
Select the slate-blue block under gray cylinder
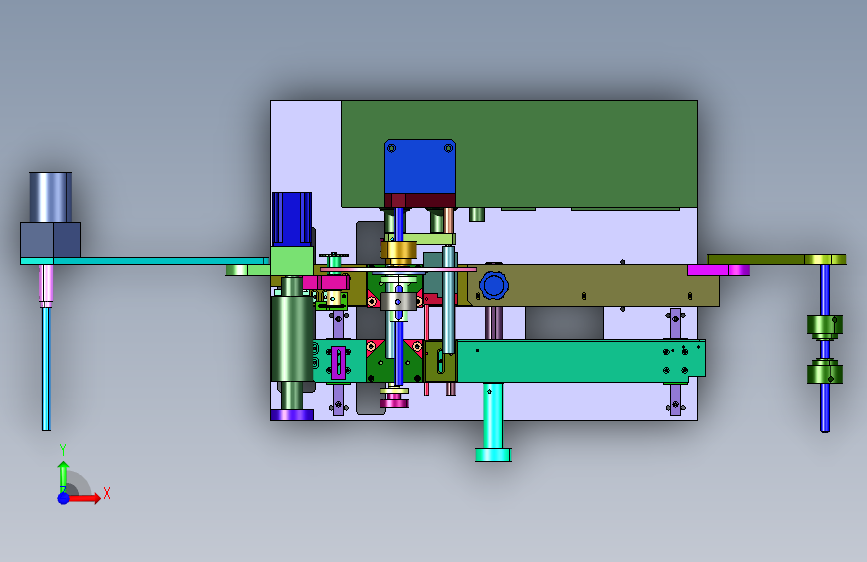click(x=50, y=240)
